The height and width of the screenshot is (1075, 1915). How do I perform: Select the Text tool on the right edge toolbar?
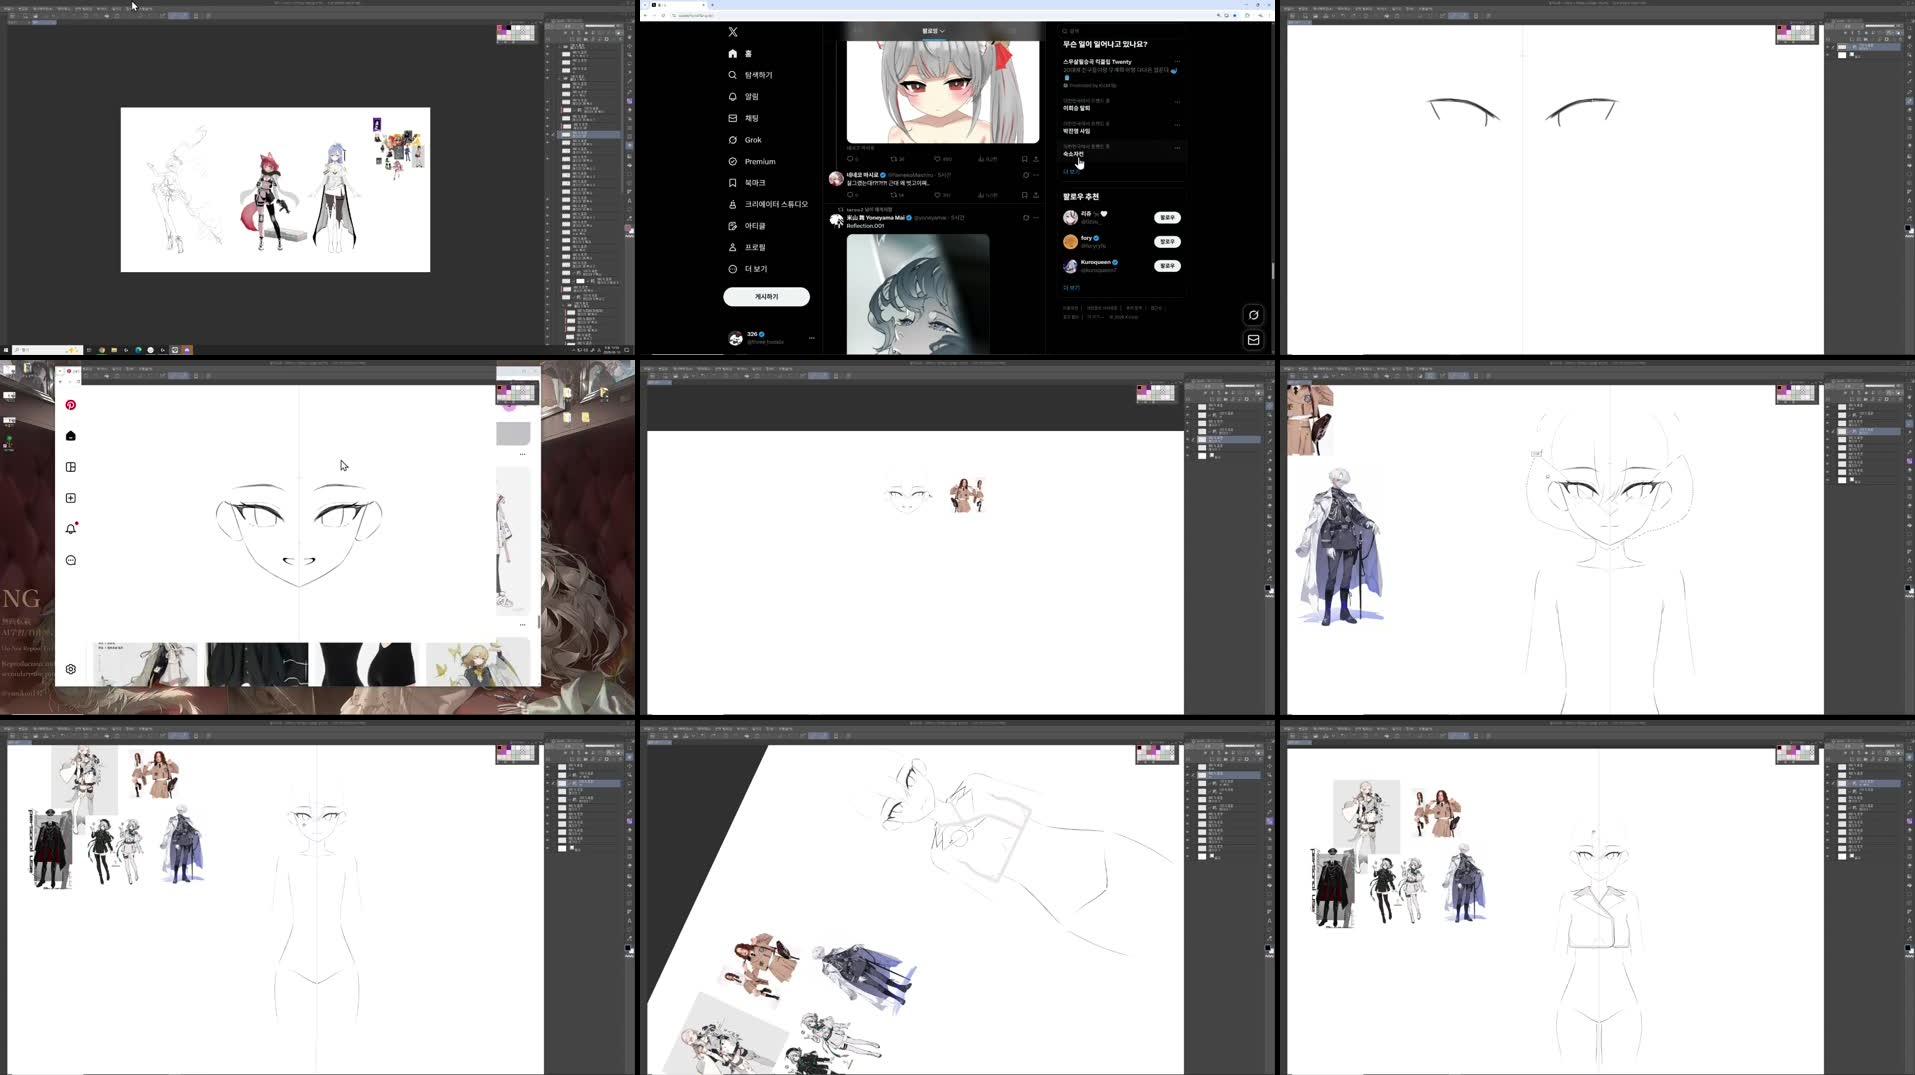point(628,200)
